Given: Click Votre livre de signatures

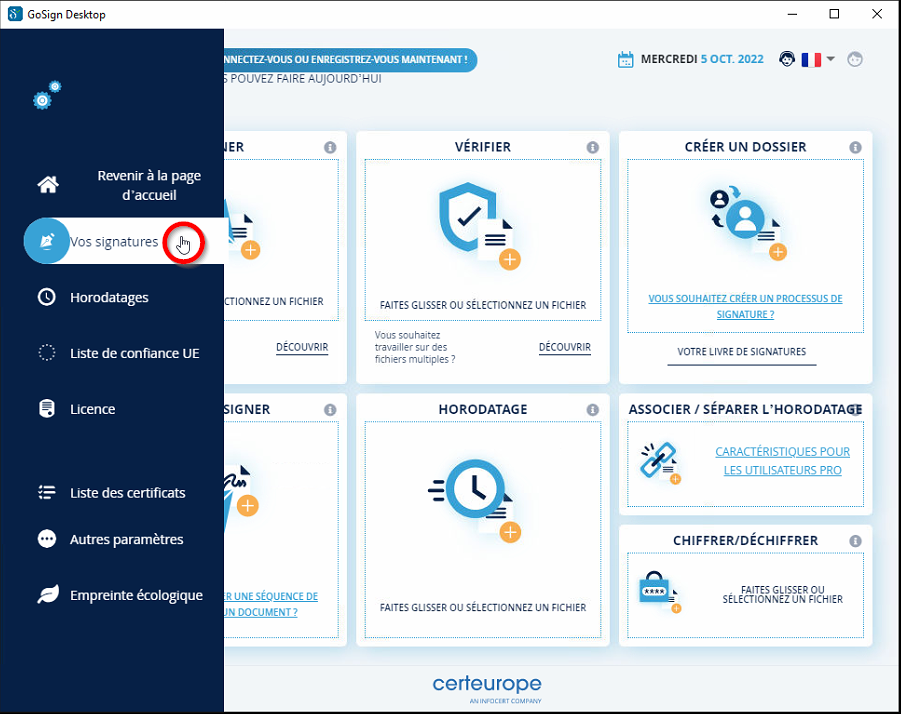Looking at the screenshot, I should click(742, 352).
